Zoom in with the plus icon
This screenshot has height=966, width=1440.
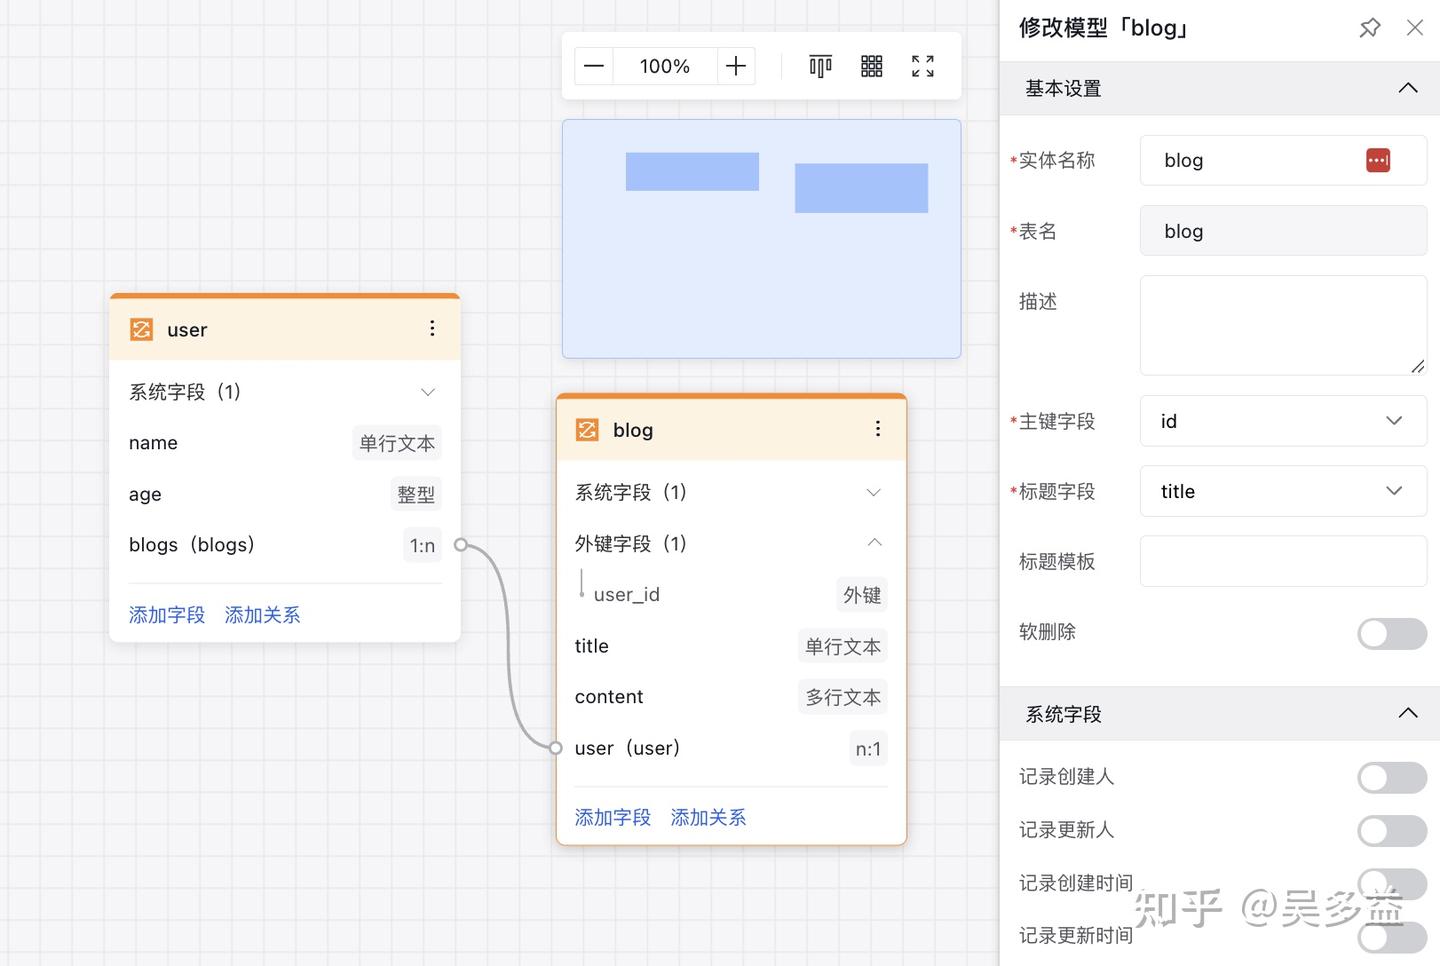tap(735, 65)
